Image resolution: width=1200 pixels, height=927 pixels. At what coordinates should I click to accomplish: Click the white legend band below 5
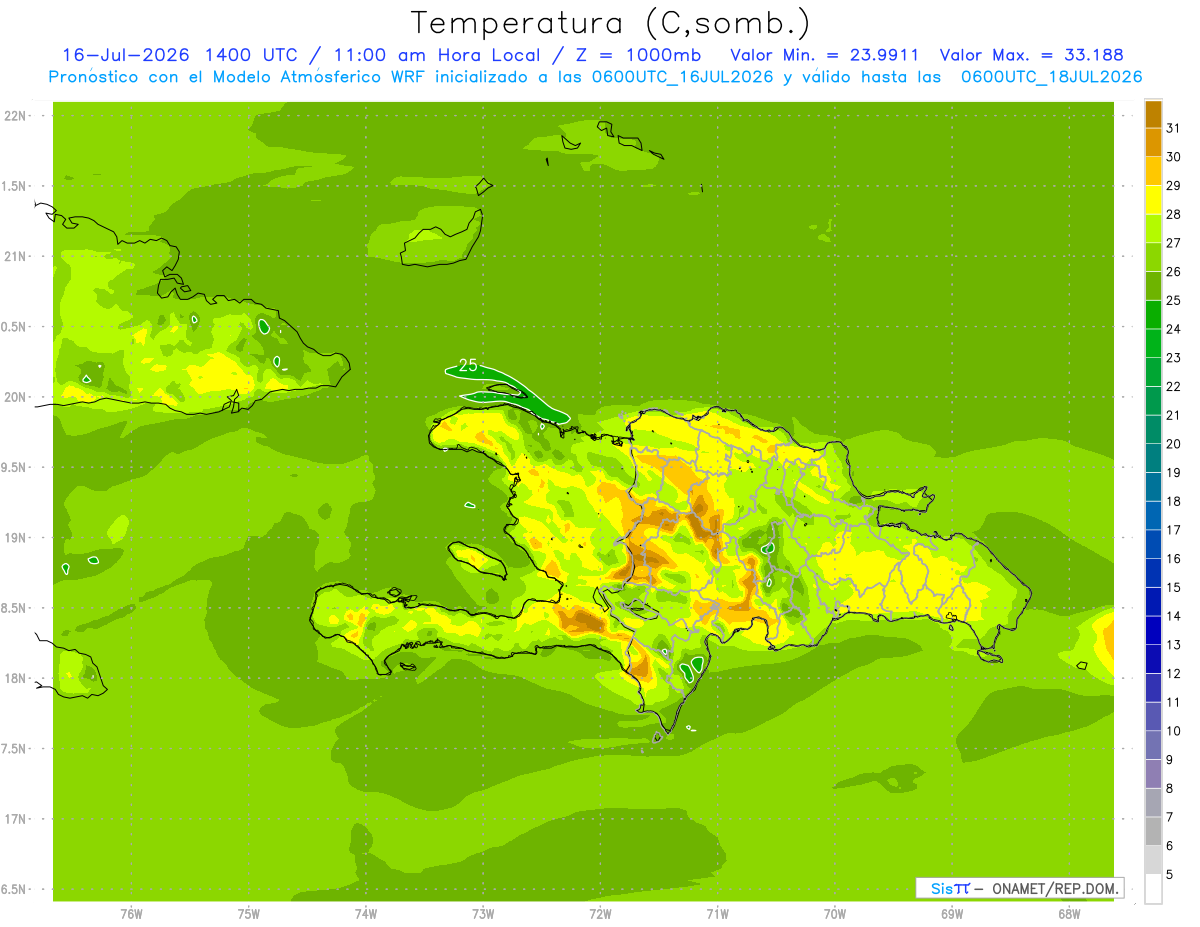point(1153,888)
